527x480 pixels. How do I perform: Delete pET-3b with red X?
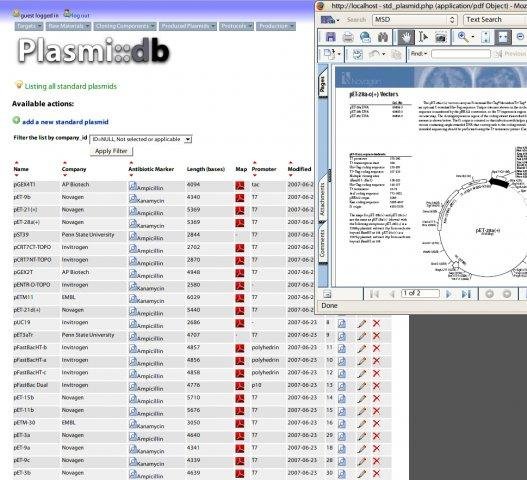coord(376,474)
